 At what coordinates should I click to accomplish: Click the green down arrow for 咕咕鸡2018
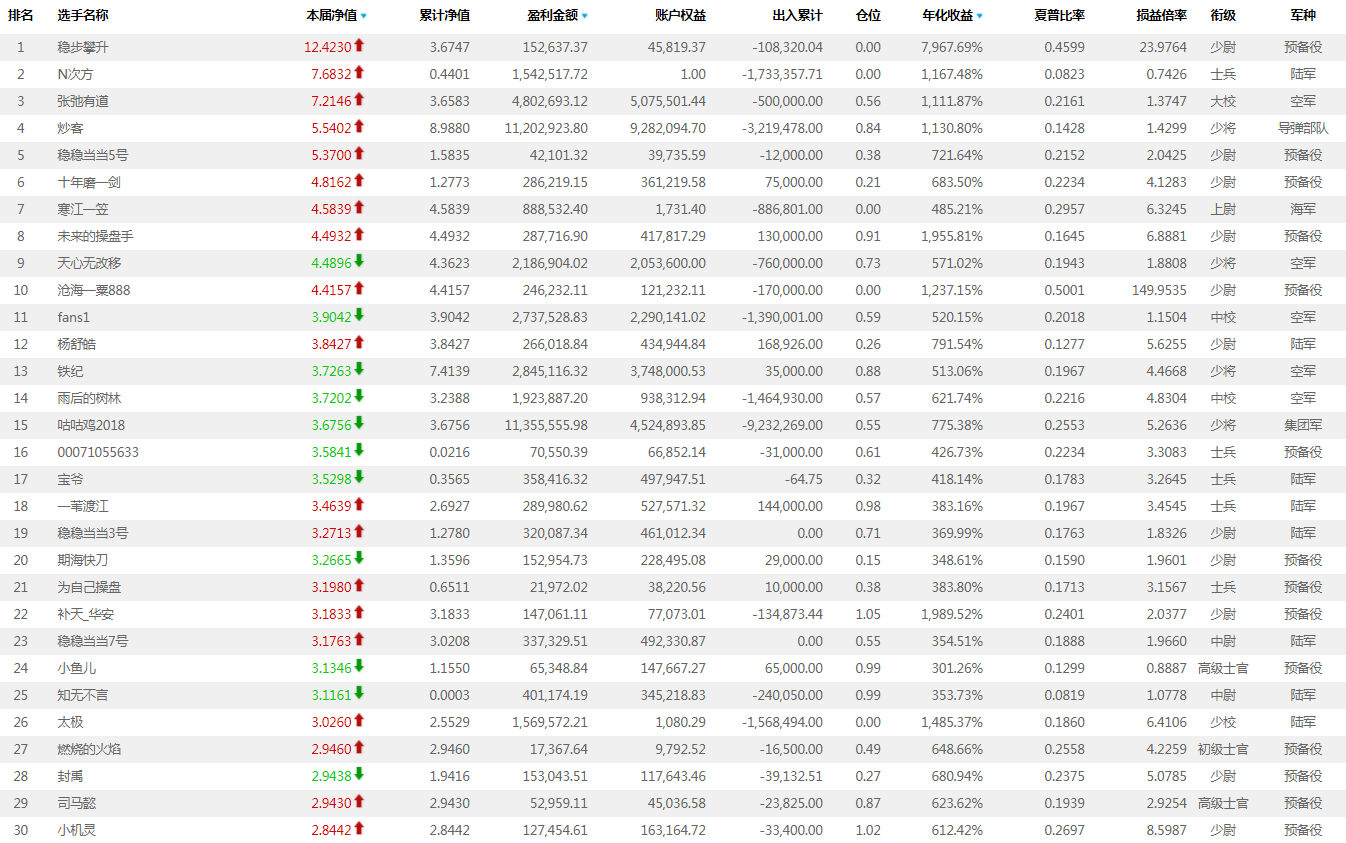(359, 424)
